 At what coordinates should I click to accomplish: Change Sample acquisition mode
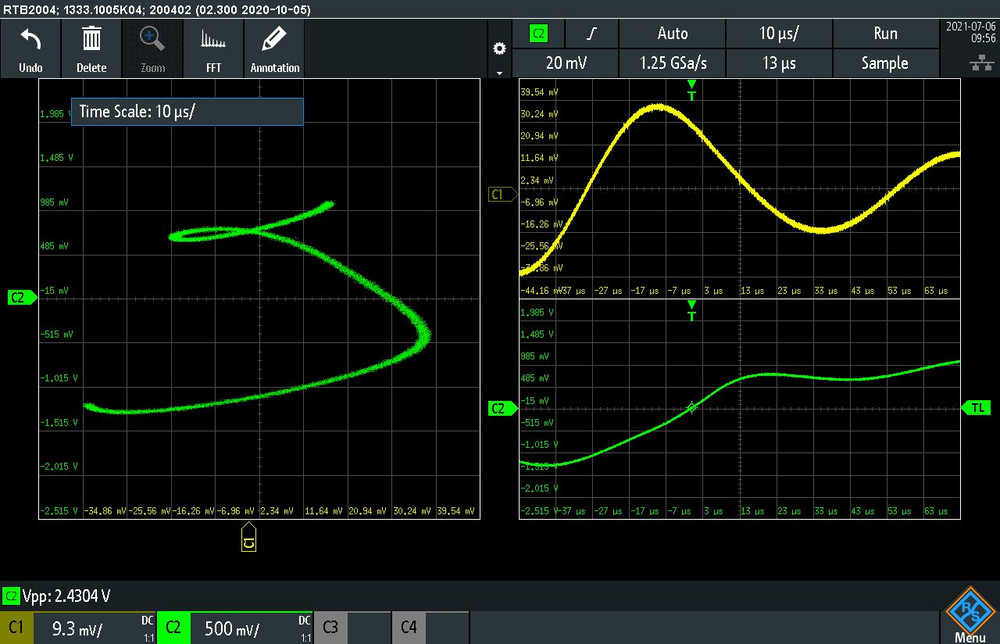coord(885,63)
